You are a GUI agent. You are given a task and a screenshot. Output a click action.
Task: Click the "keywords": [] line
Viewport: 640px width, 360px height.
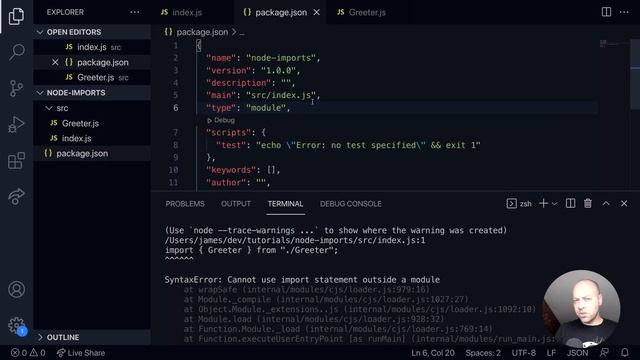243,170
